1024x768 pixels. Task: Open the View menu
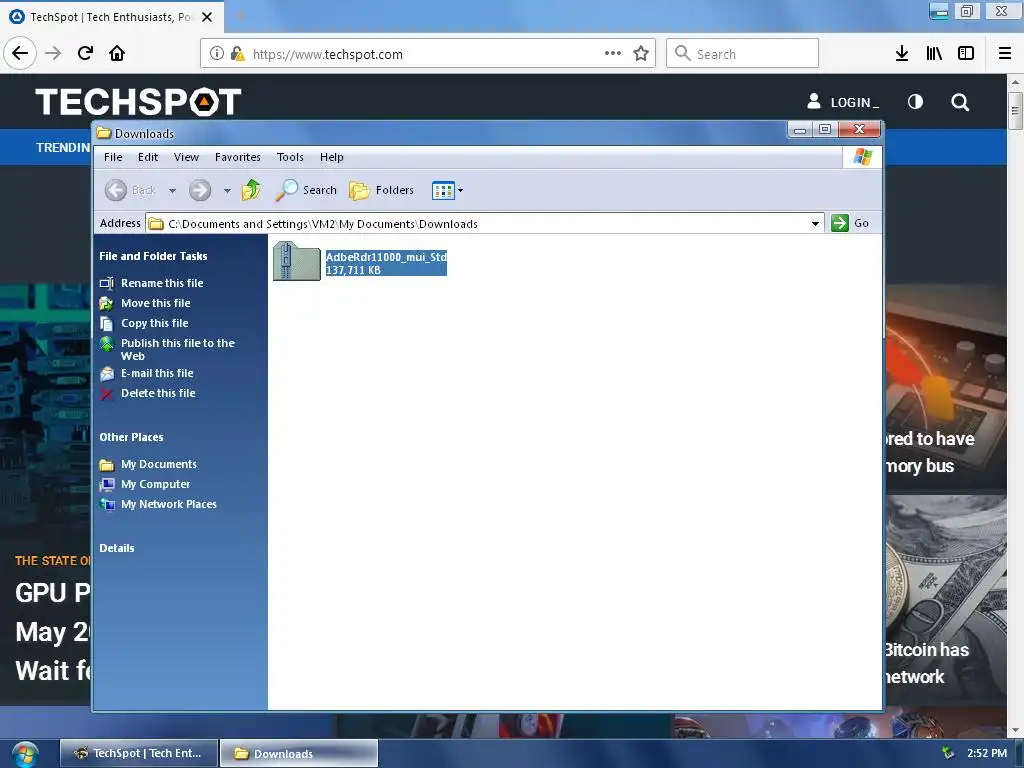tap(186, 157)
